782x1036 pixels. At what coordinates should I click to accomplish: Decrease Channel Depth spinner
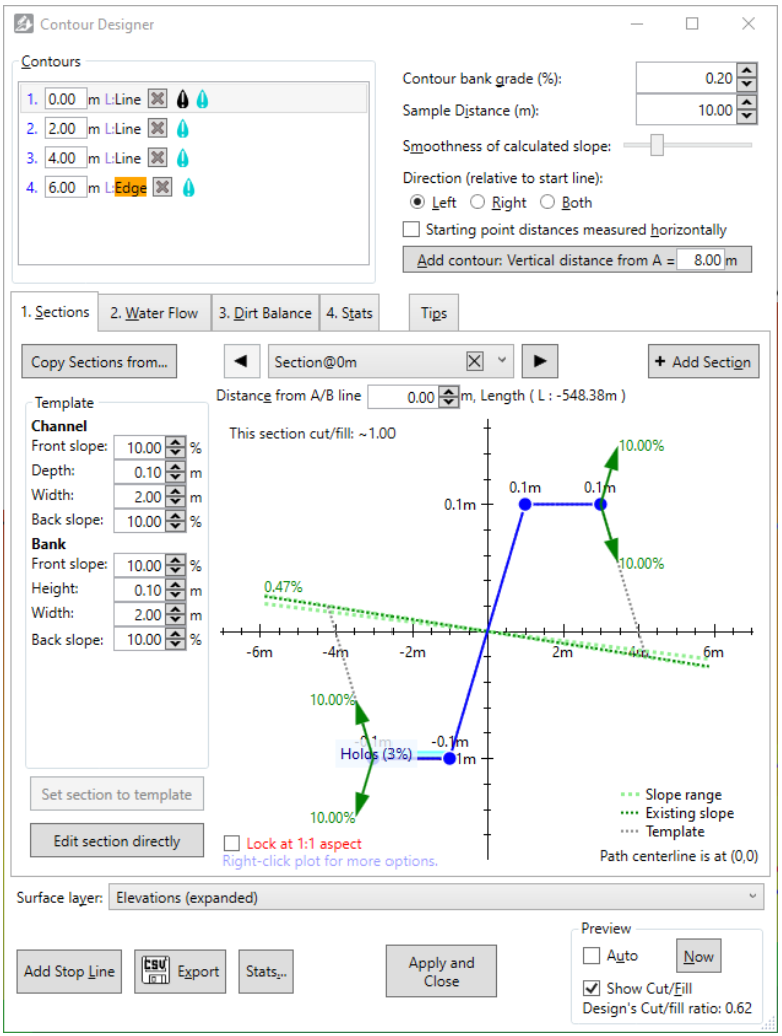175,477
